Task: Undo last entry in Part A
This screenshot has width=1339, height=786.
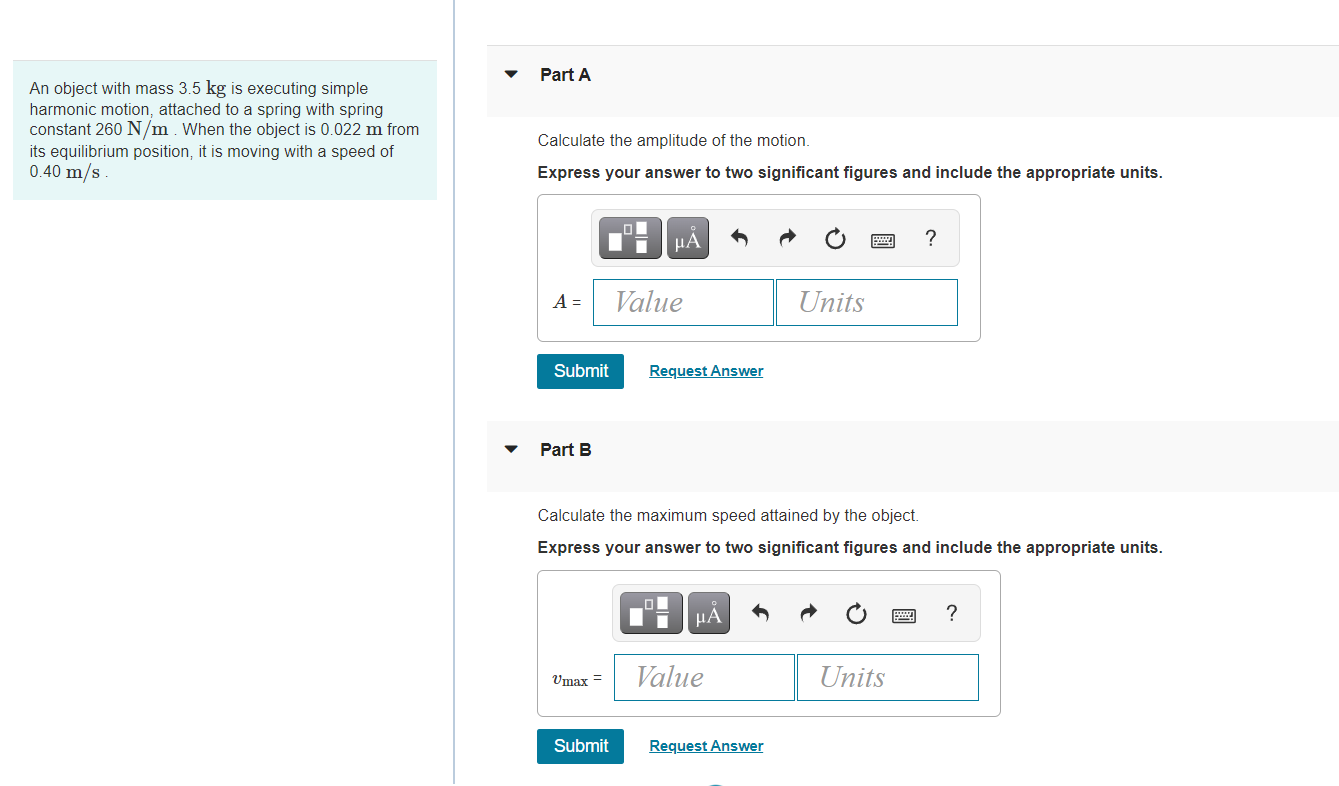Action: [x=739, y=238]
